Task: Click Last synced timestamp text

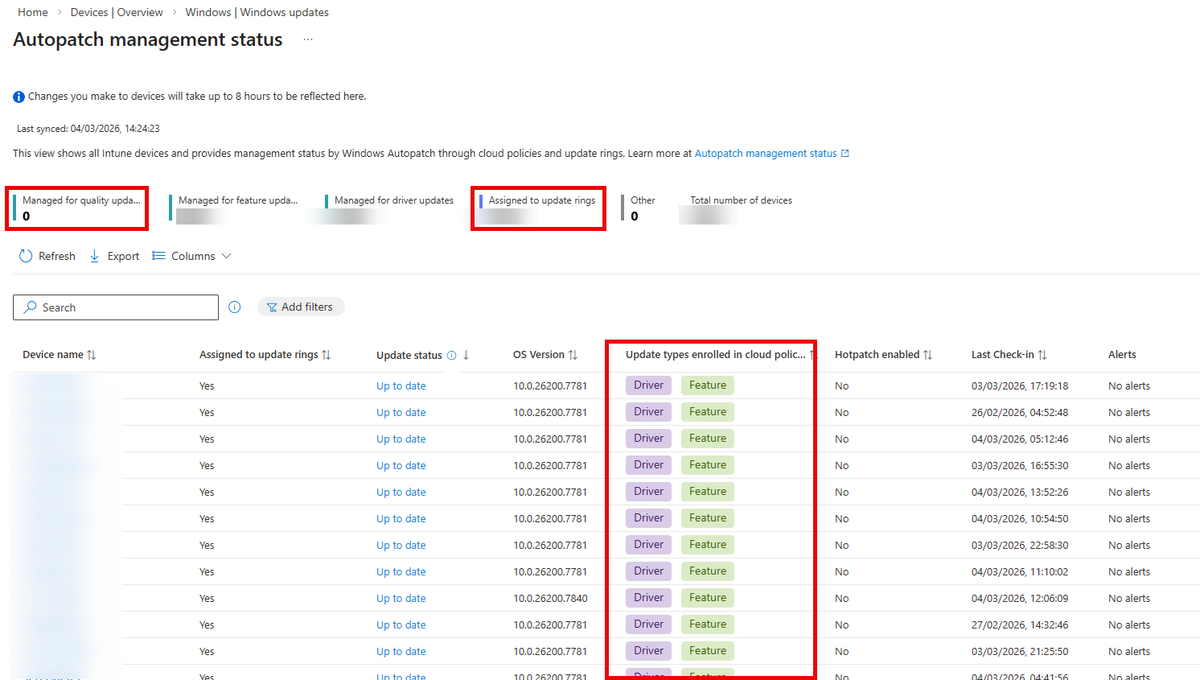Action: pos(88,128)
